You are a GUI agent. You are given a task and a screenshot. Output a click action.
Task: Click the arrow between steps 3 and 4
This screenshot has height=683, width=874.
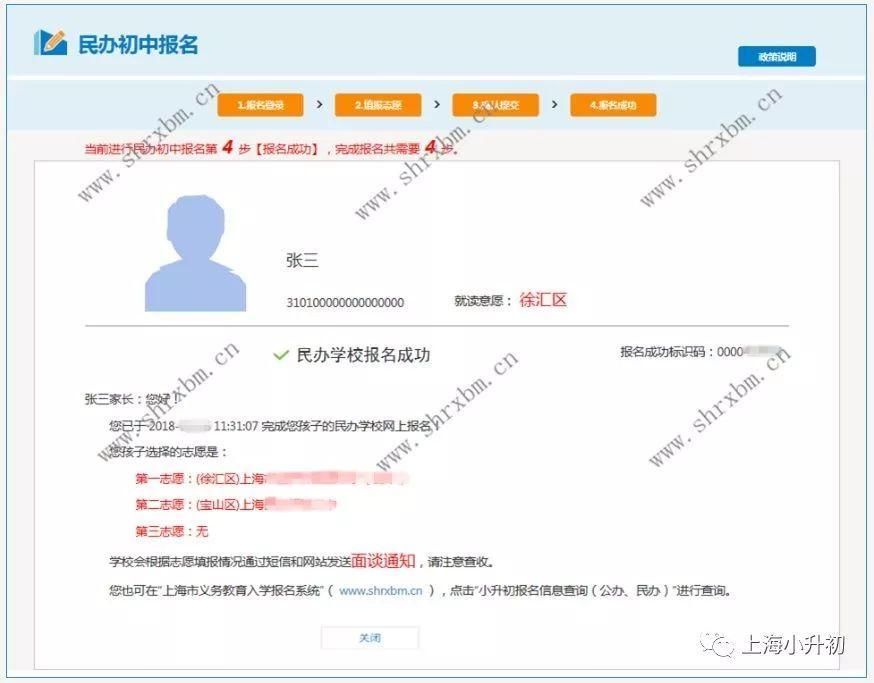(x=555, y=104)
